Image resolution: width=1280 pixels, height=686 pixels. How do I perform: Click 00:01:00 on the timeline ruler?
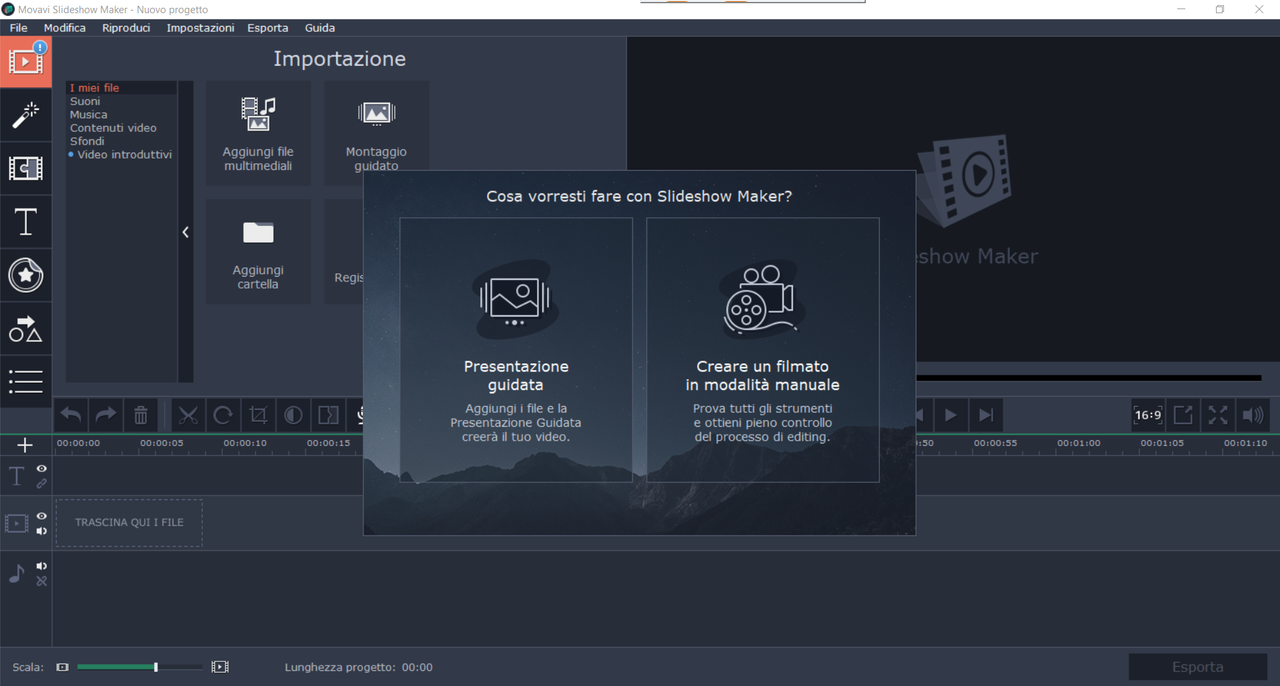(1079, 443)
